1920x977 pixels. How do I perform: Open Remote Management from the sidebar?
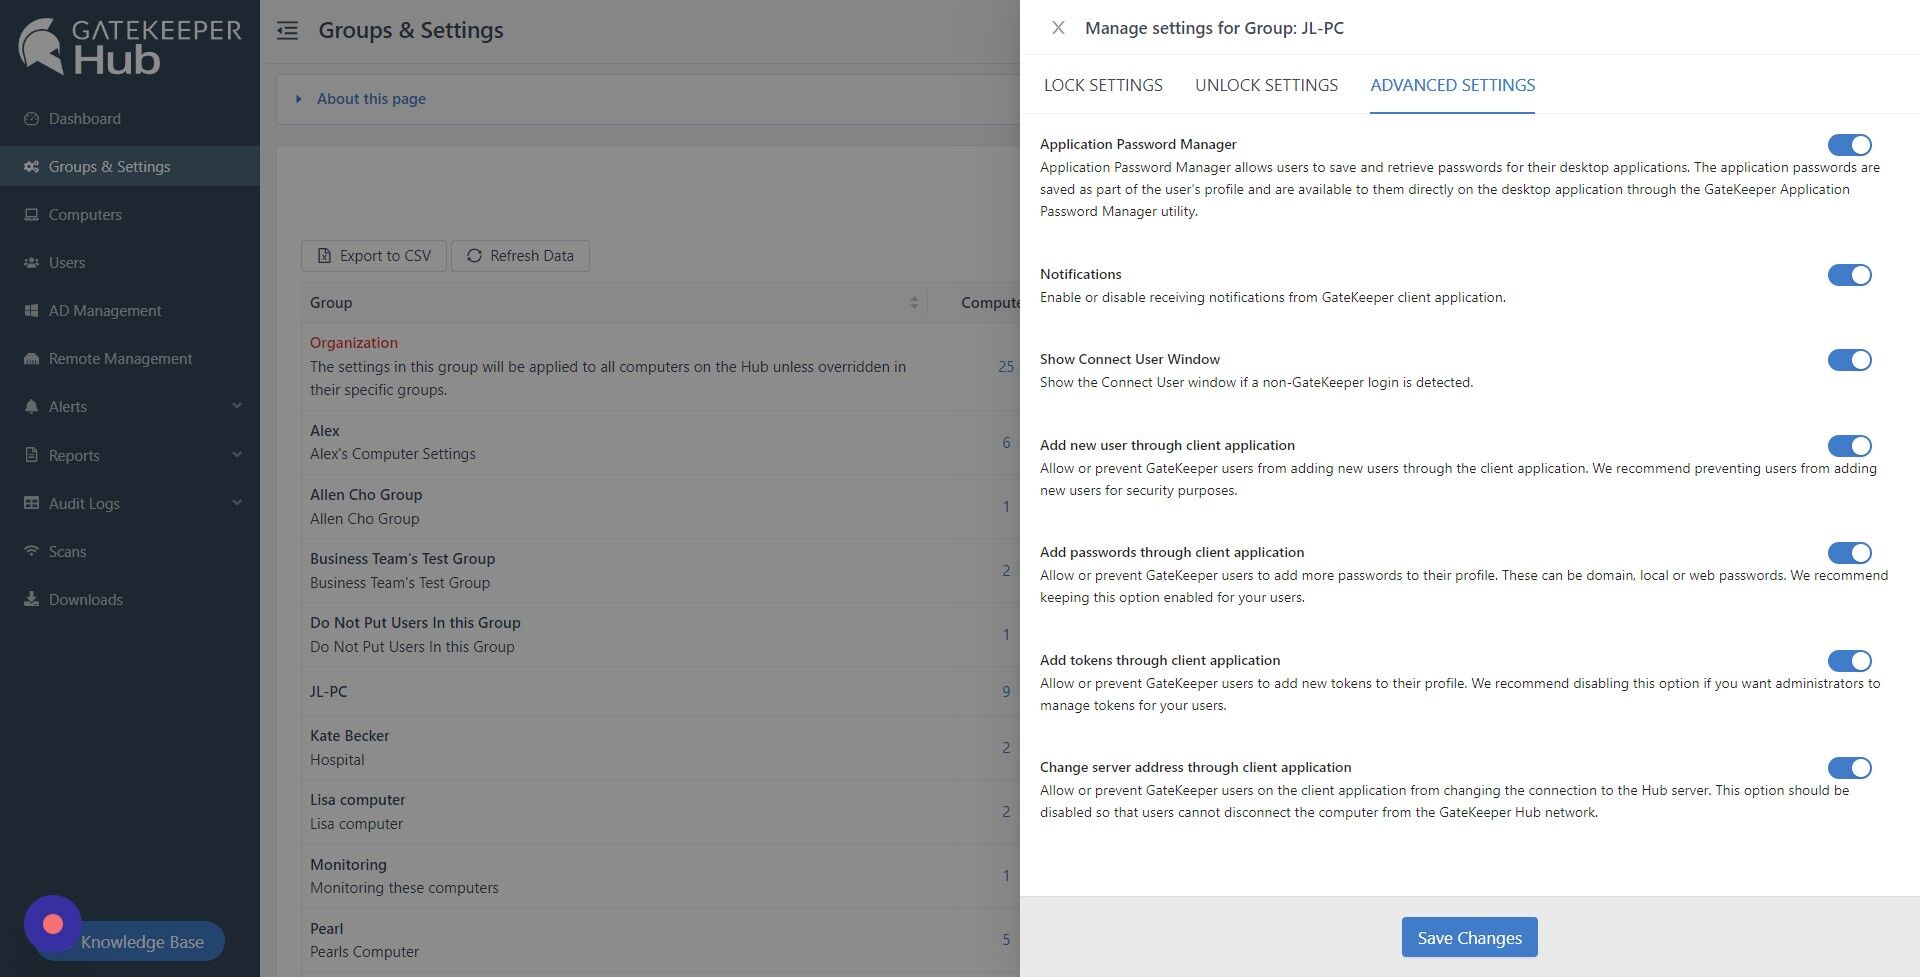(130, 358)
